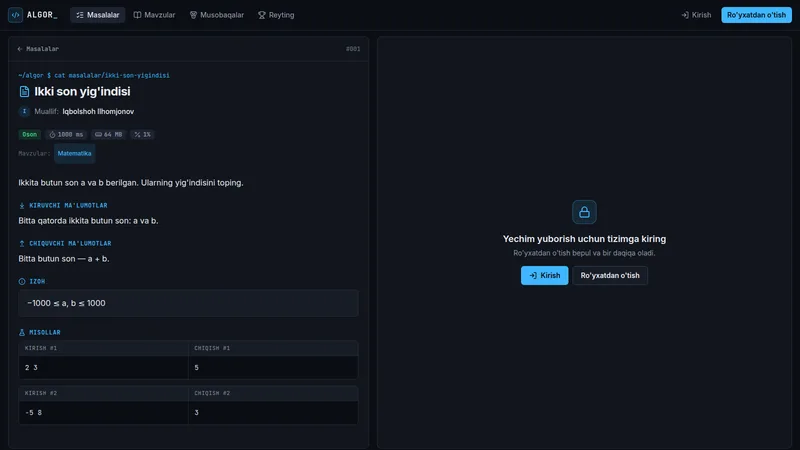Click the lock icon in submission panel
Screen dimensions: 800x450
pos(584,212)
